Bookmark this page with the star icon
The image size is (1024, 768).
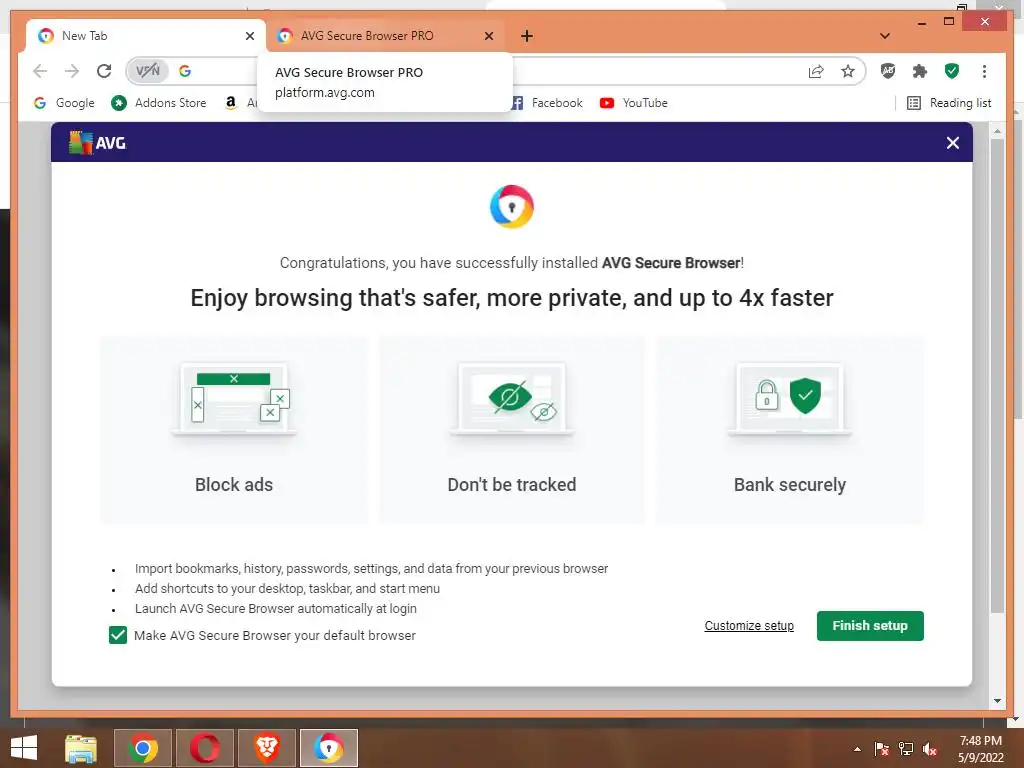[848, 71]
